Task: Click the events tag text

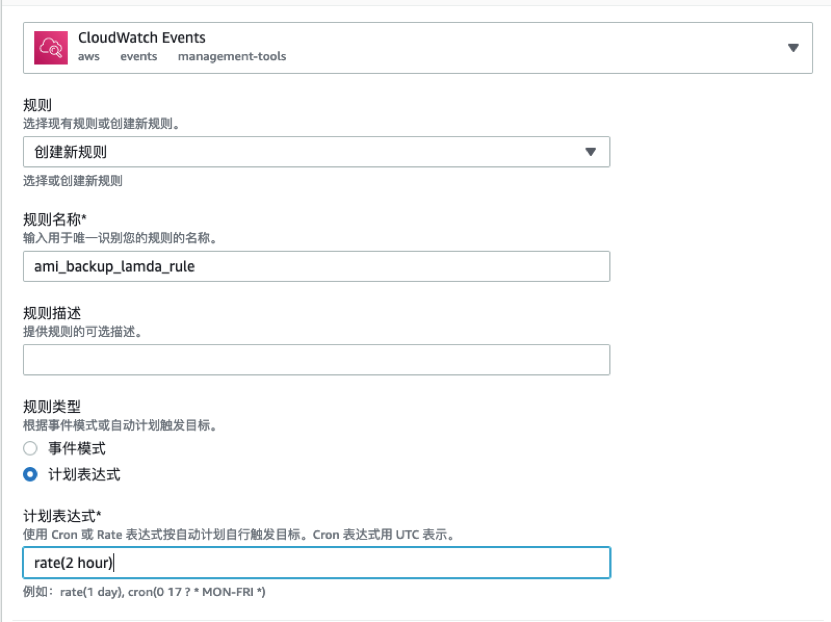Action: [138, 56]
